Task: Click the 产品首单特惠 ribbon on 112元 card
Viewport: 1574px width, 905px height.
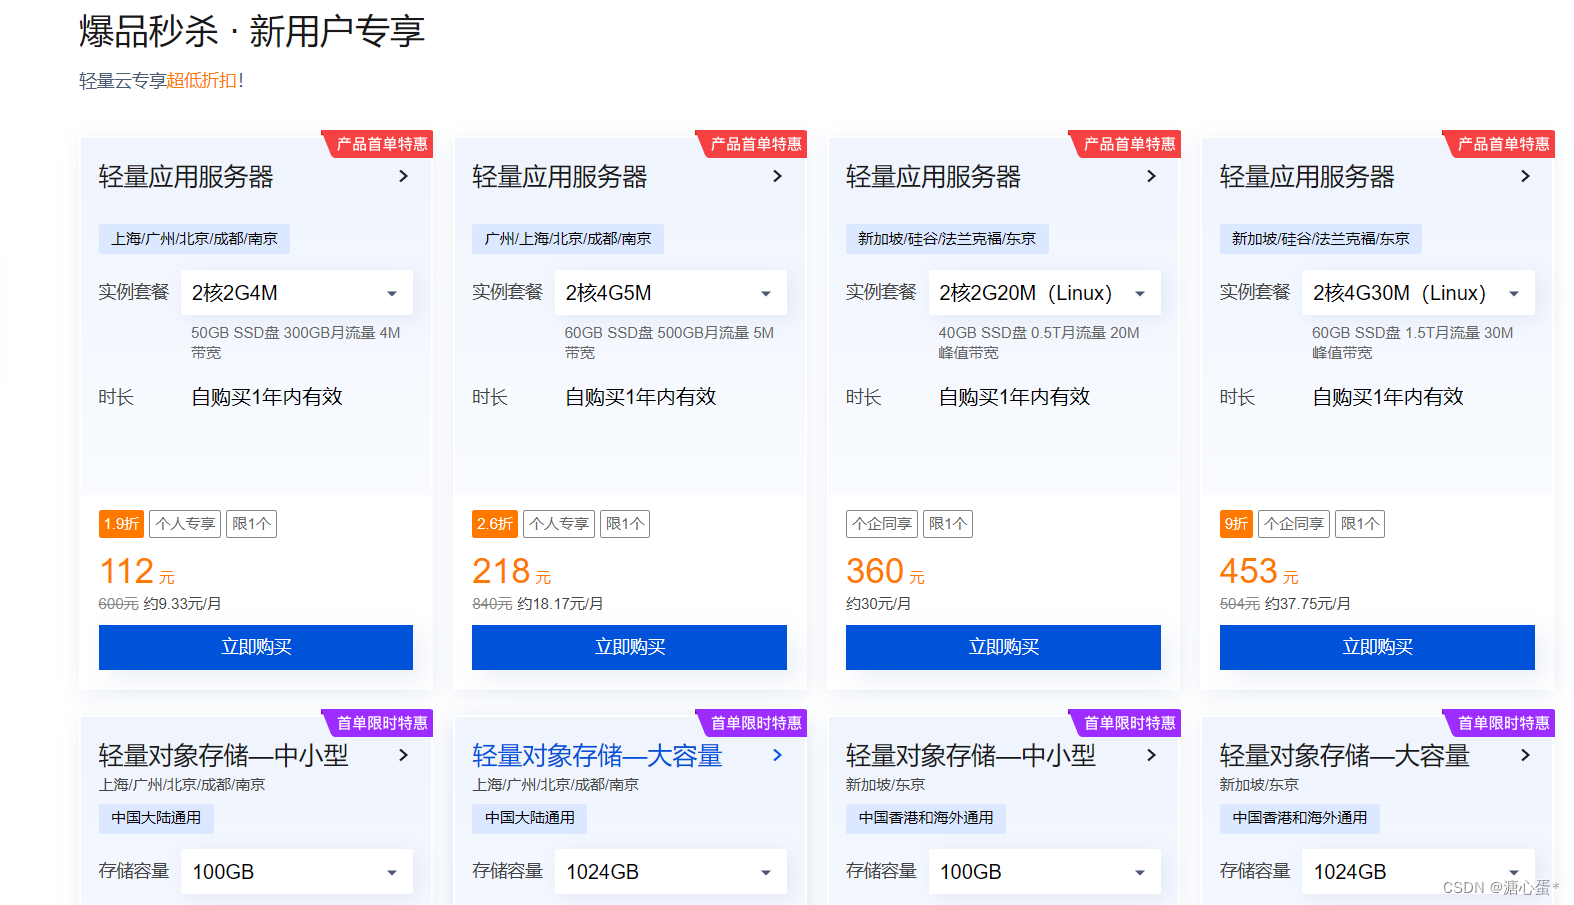Action: 378,144
